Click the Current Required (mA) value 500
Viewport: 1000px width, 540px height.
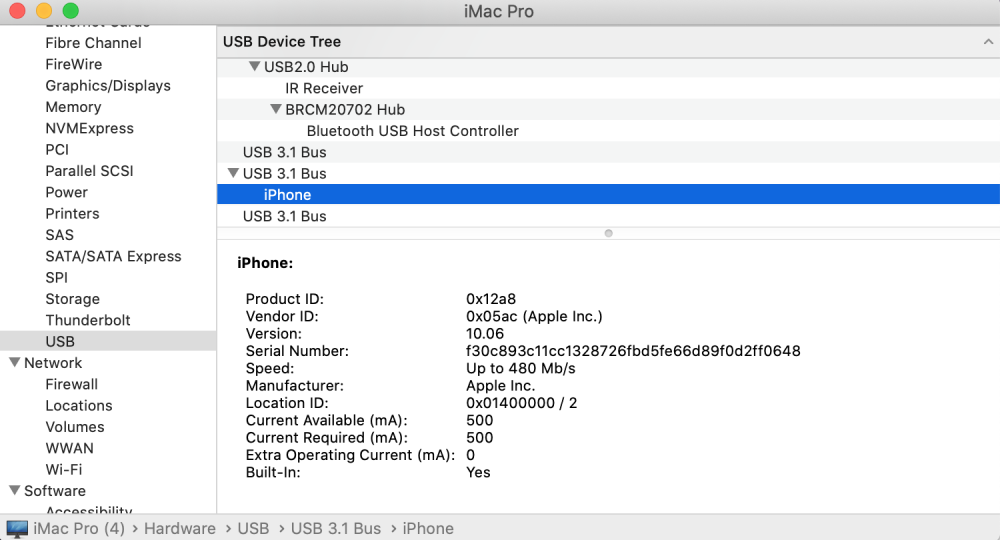tap(479, 437)
